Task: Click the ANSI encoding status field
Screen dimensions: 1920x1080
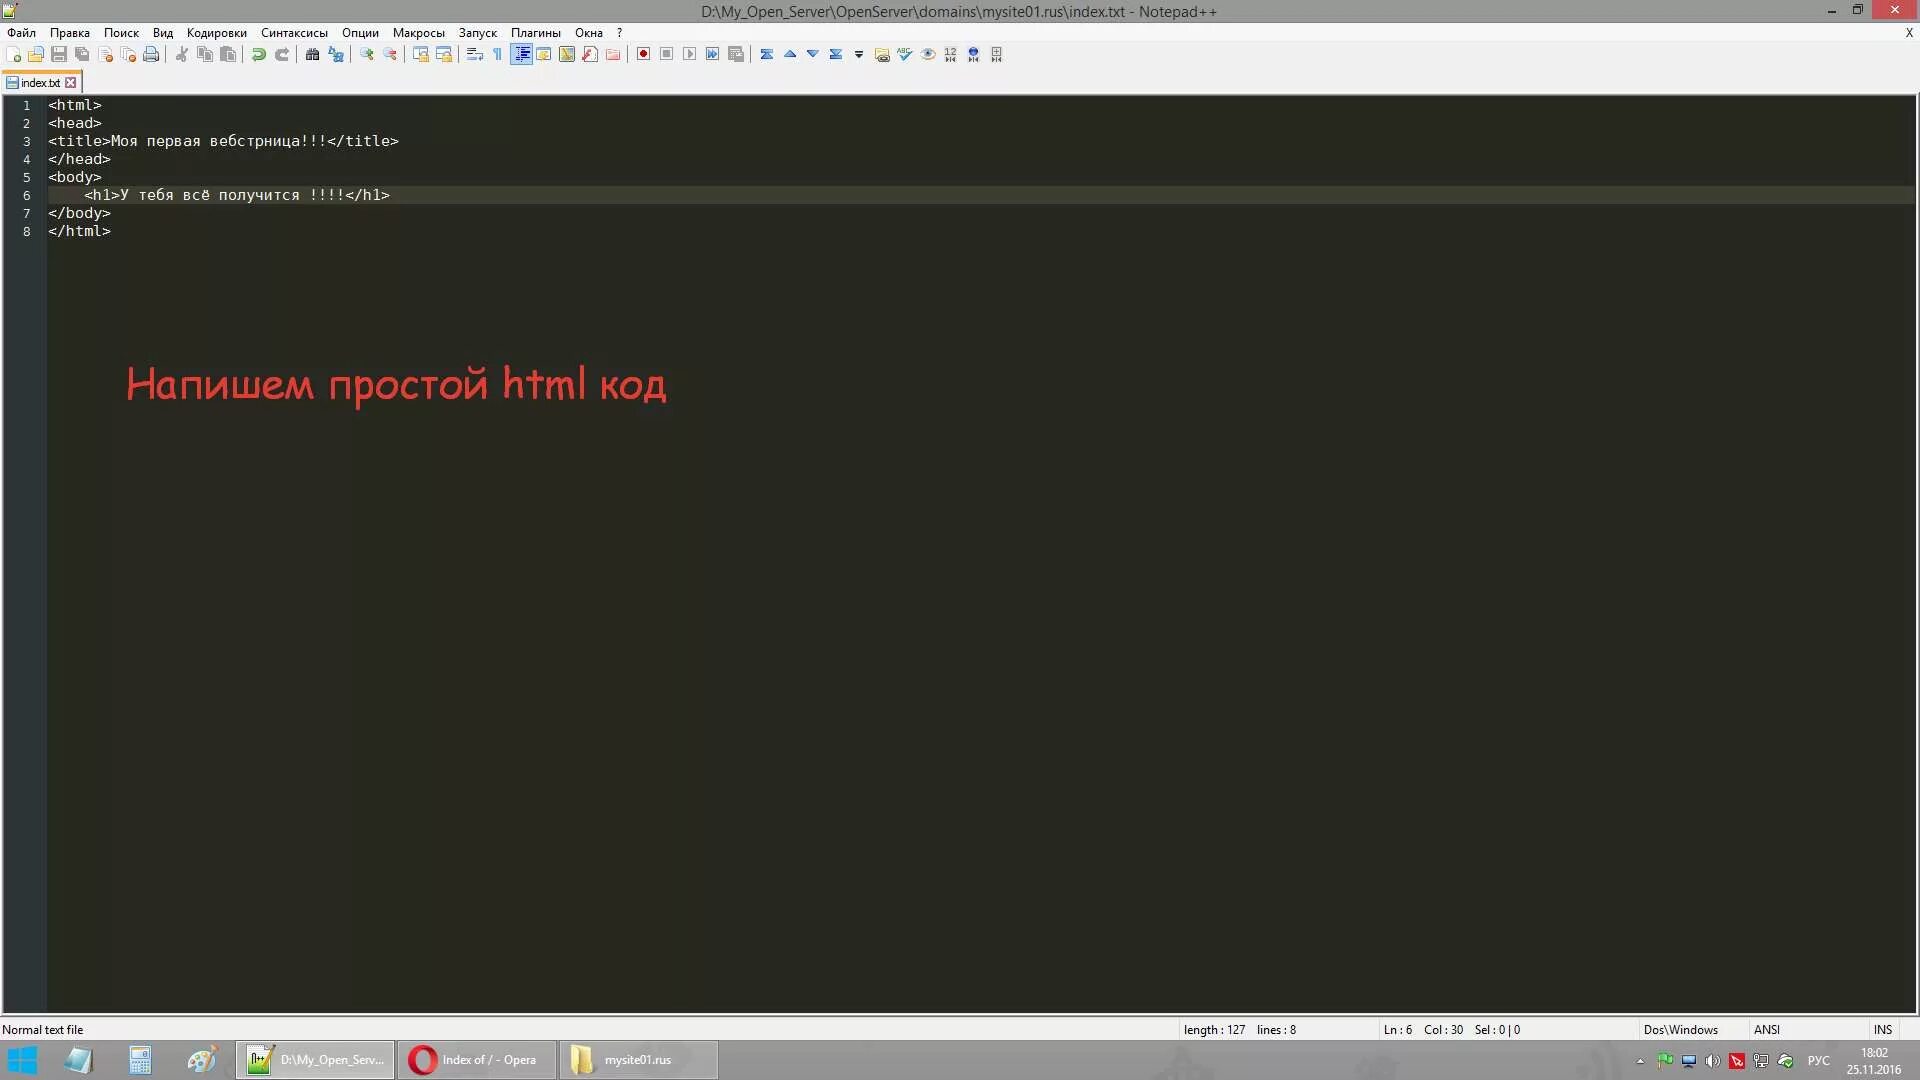Action: [1767, 1030]
